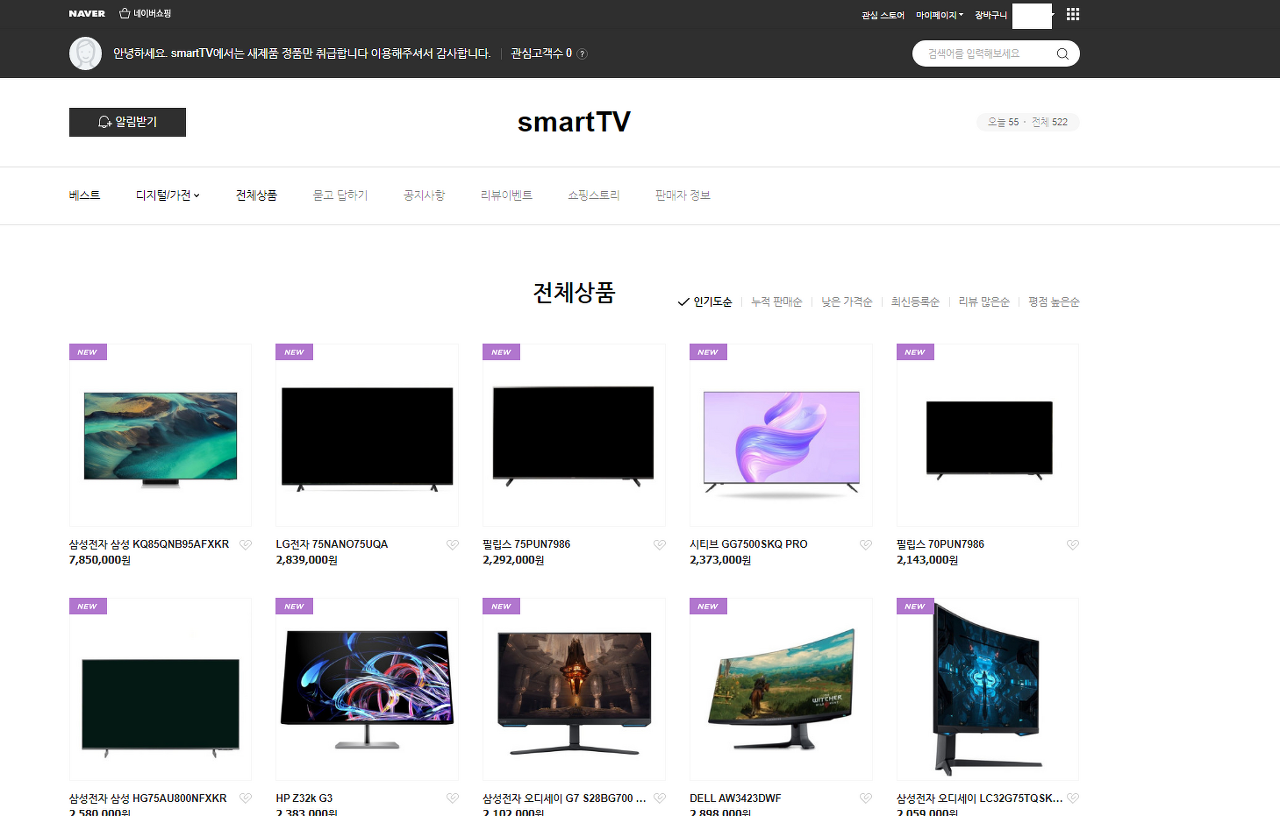This screenshot has width=1280, height=816.
Task: Click the DELL AW3423DWF title
Action: pos(735,799)
